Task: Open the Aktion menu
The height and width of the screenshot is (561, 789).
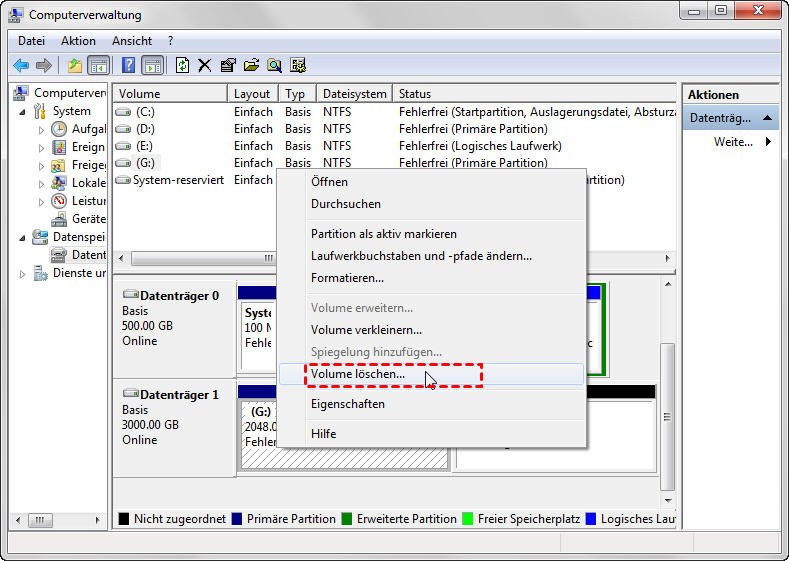Action: [78, 41]
